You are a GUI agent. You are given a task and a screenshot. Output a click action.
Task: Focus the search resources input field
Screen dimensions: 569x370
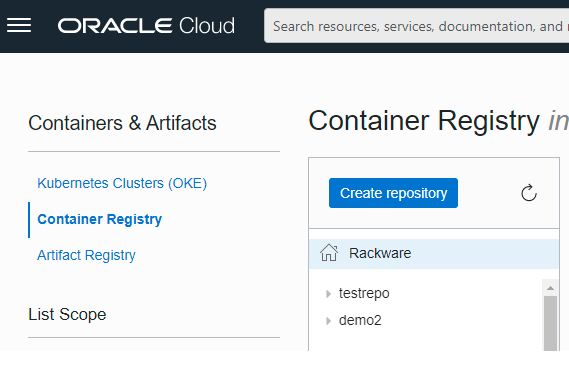[x=416, y=26]
